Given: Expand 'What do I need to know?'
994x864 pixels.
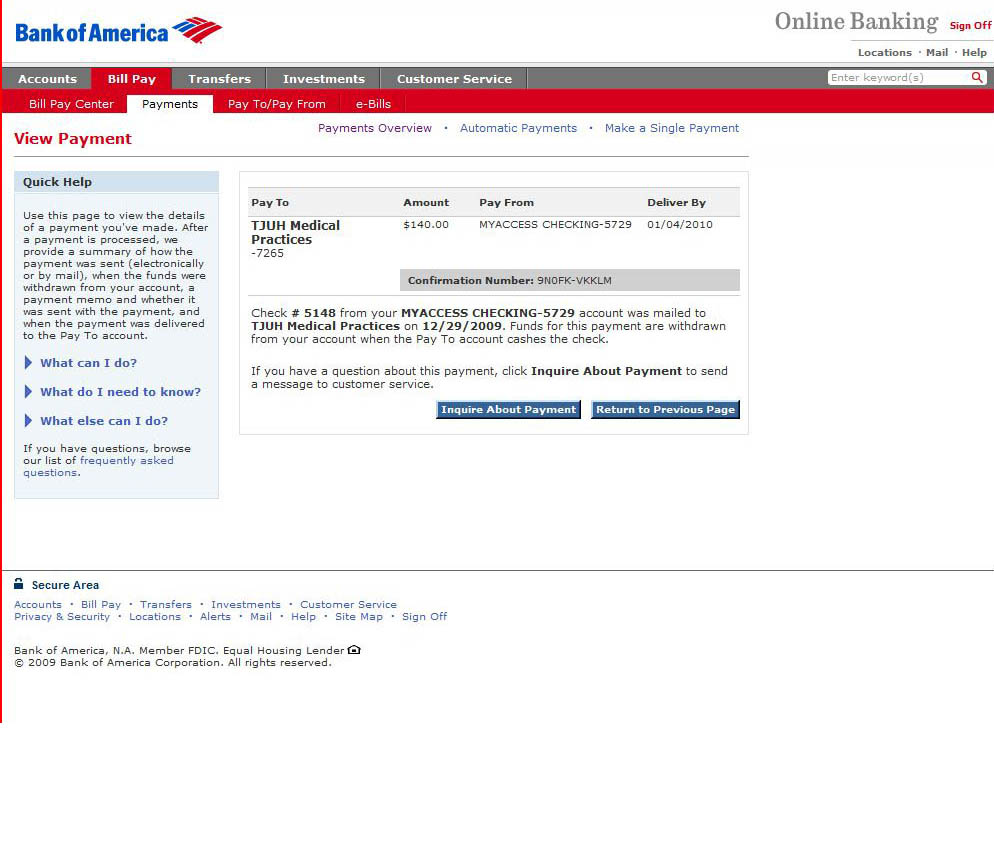Looking at the screenshot, I should tap(120, 392).
